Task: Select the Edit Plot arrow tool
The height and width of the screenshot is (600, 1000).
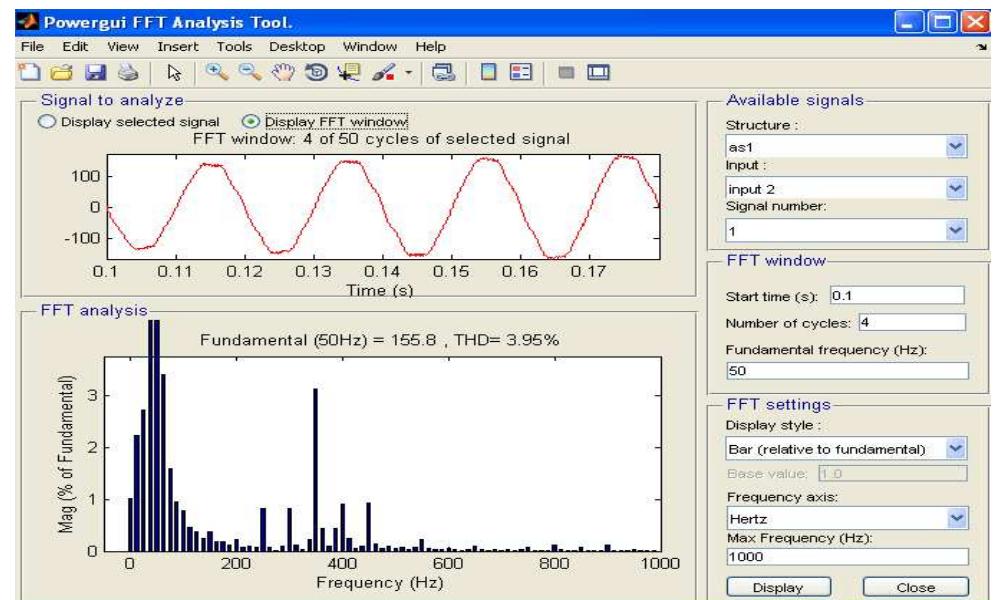Action: [x=174, y=73]
